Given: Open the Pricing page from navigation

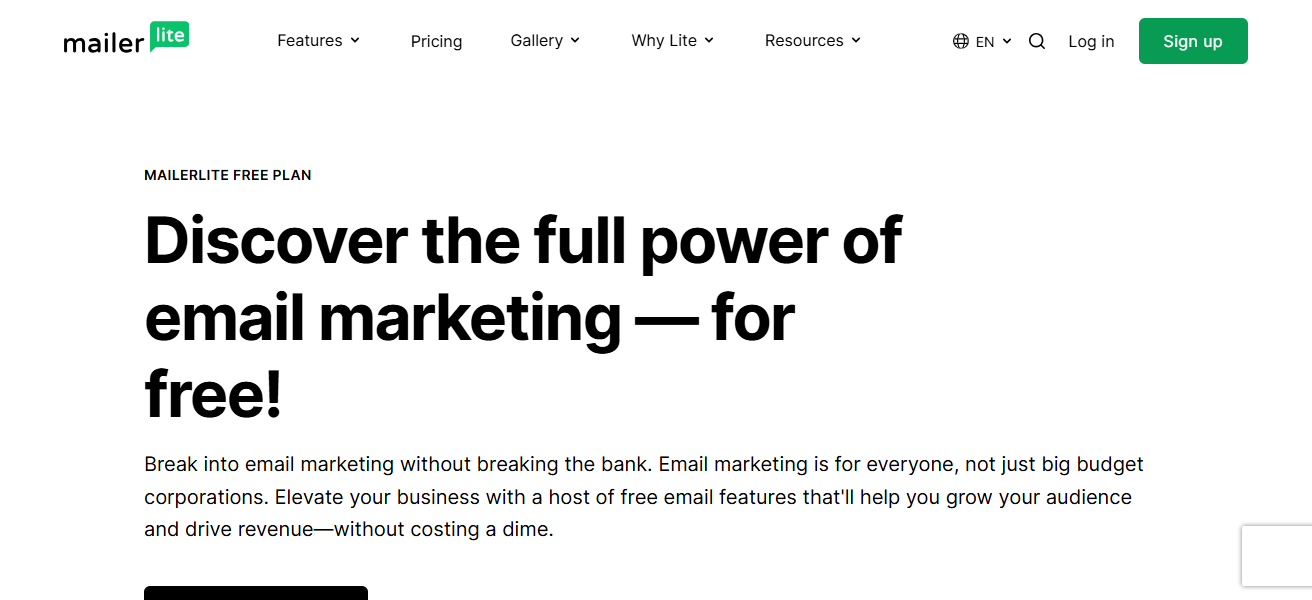Looking at the screenshot, I should tap(436, 40).
